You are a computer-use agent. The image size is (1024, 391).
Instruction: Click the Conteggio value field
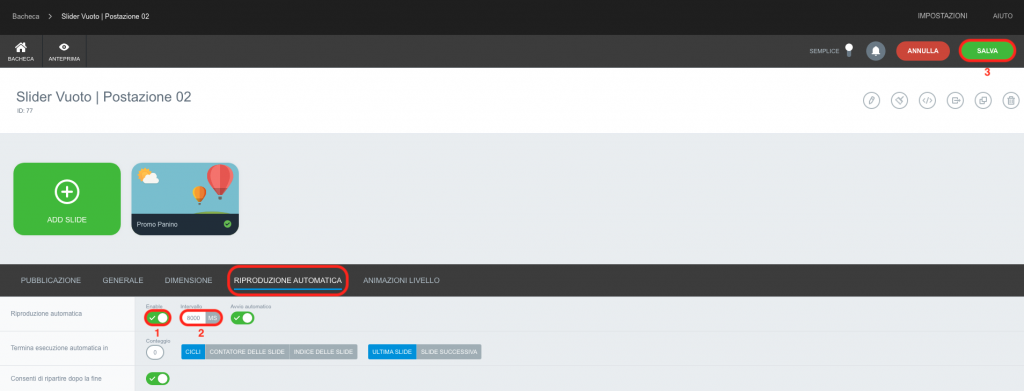point(155,352)
